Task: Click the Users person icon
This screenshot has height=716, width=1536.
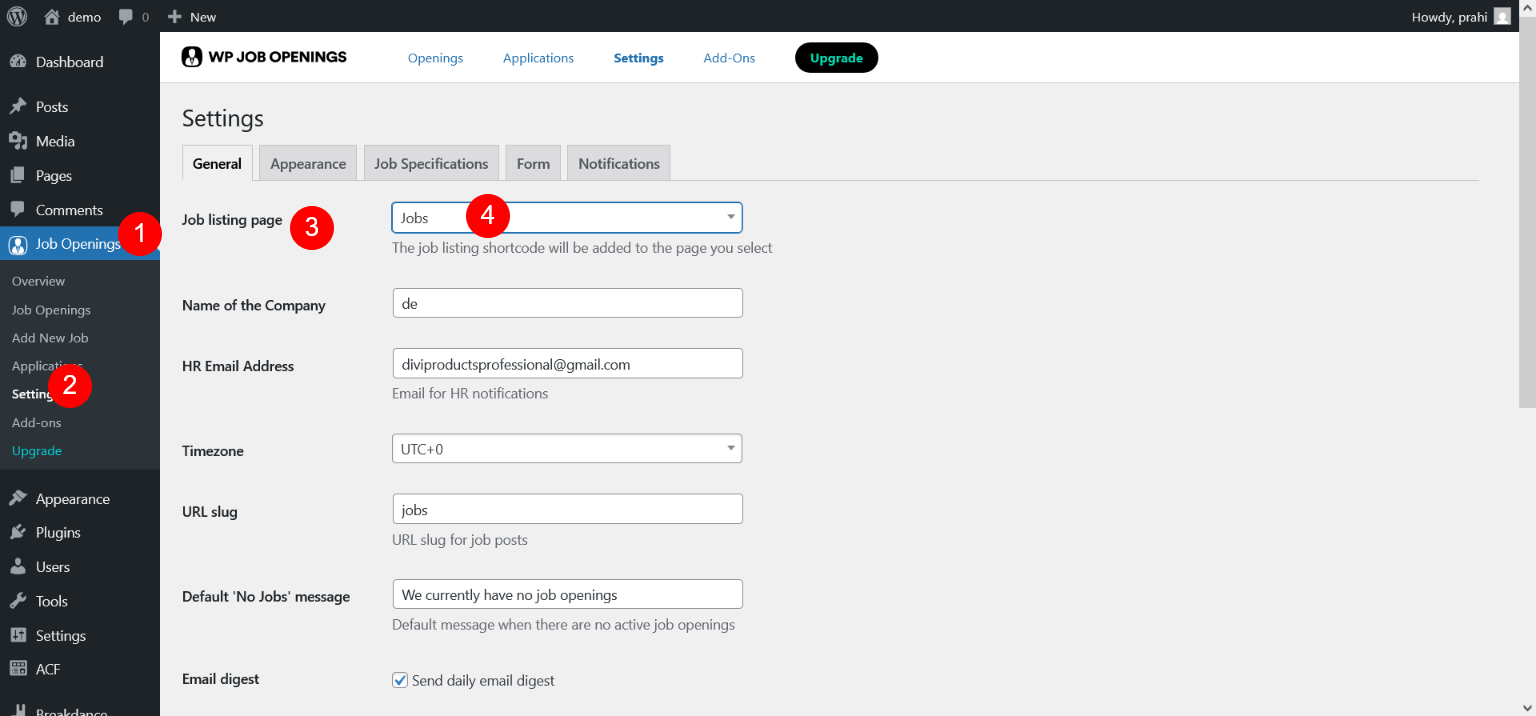Action: click(17, 567)
